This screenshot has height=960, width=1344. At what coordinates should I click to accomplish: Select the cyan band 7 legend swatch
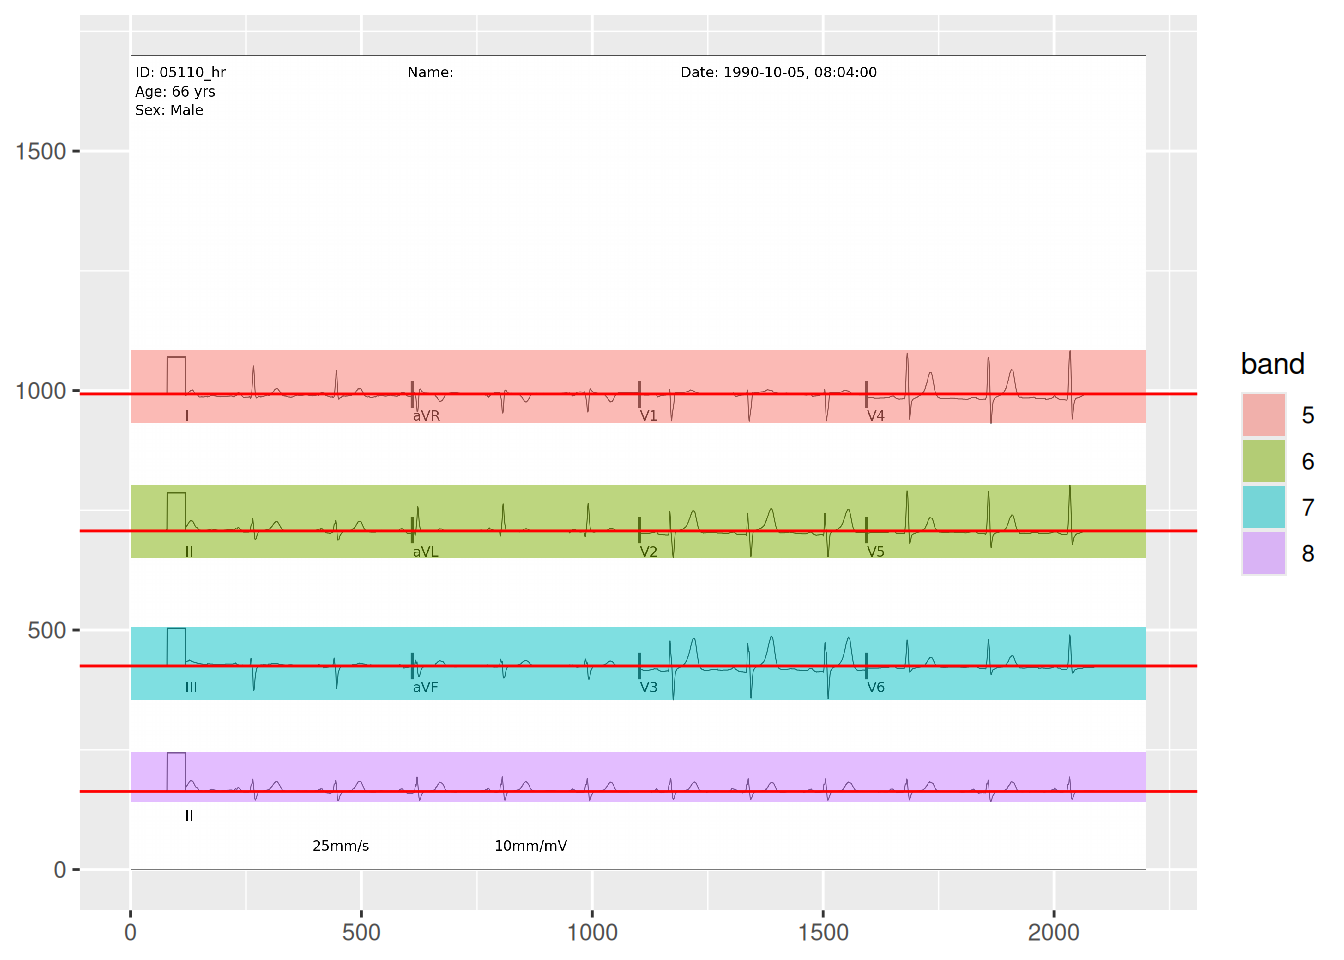click(1263, 507)
